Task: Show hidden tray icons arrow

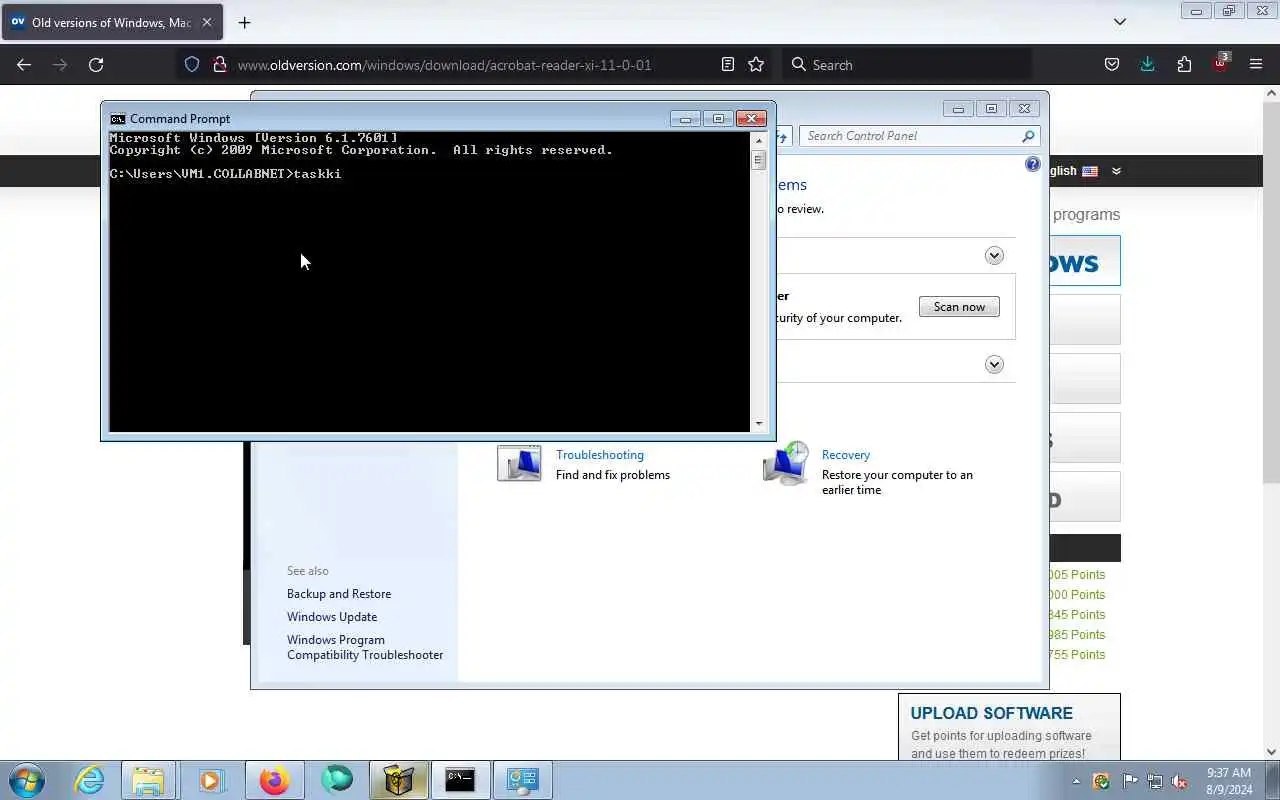Action: [x=1076, y=781]
